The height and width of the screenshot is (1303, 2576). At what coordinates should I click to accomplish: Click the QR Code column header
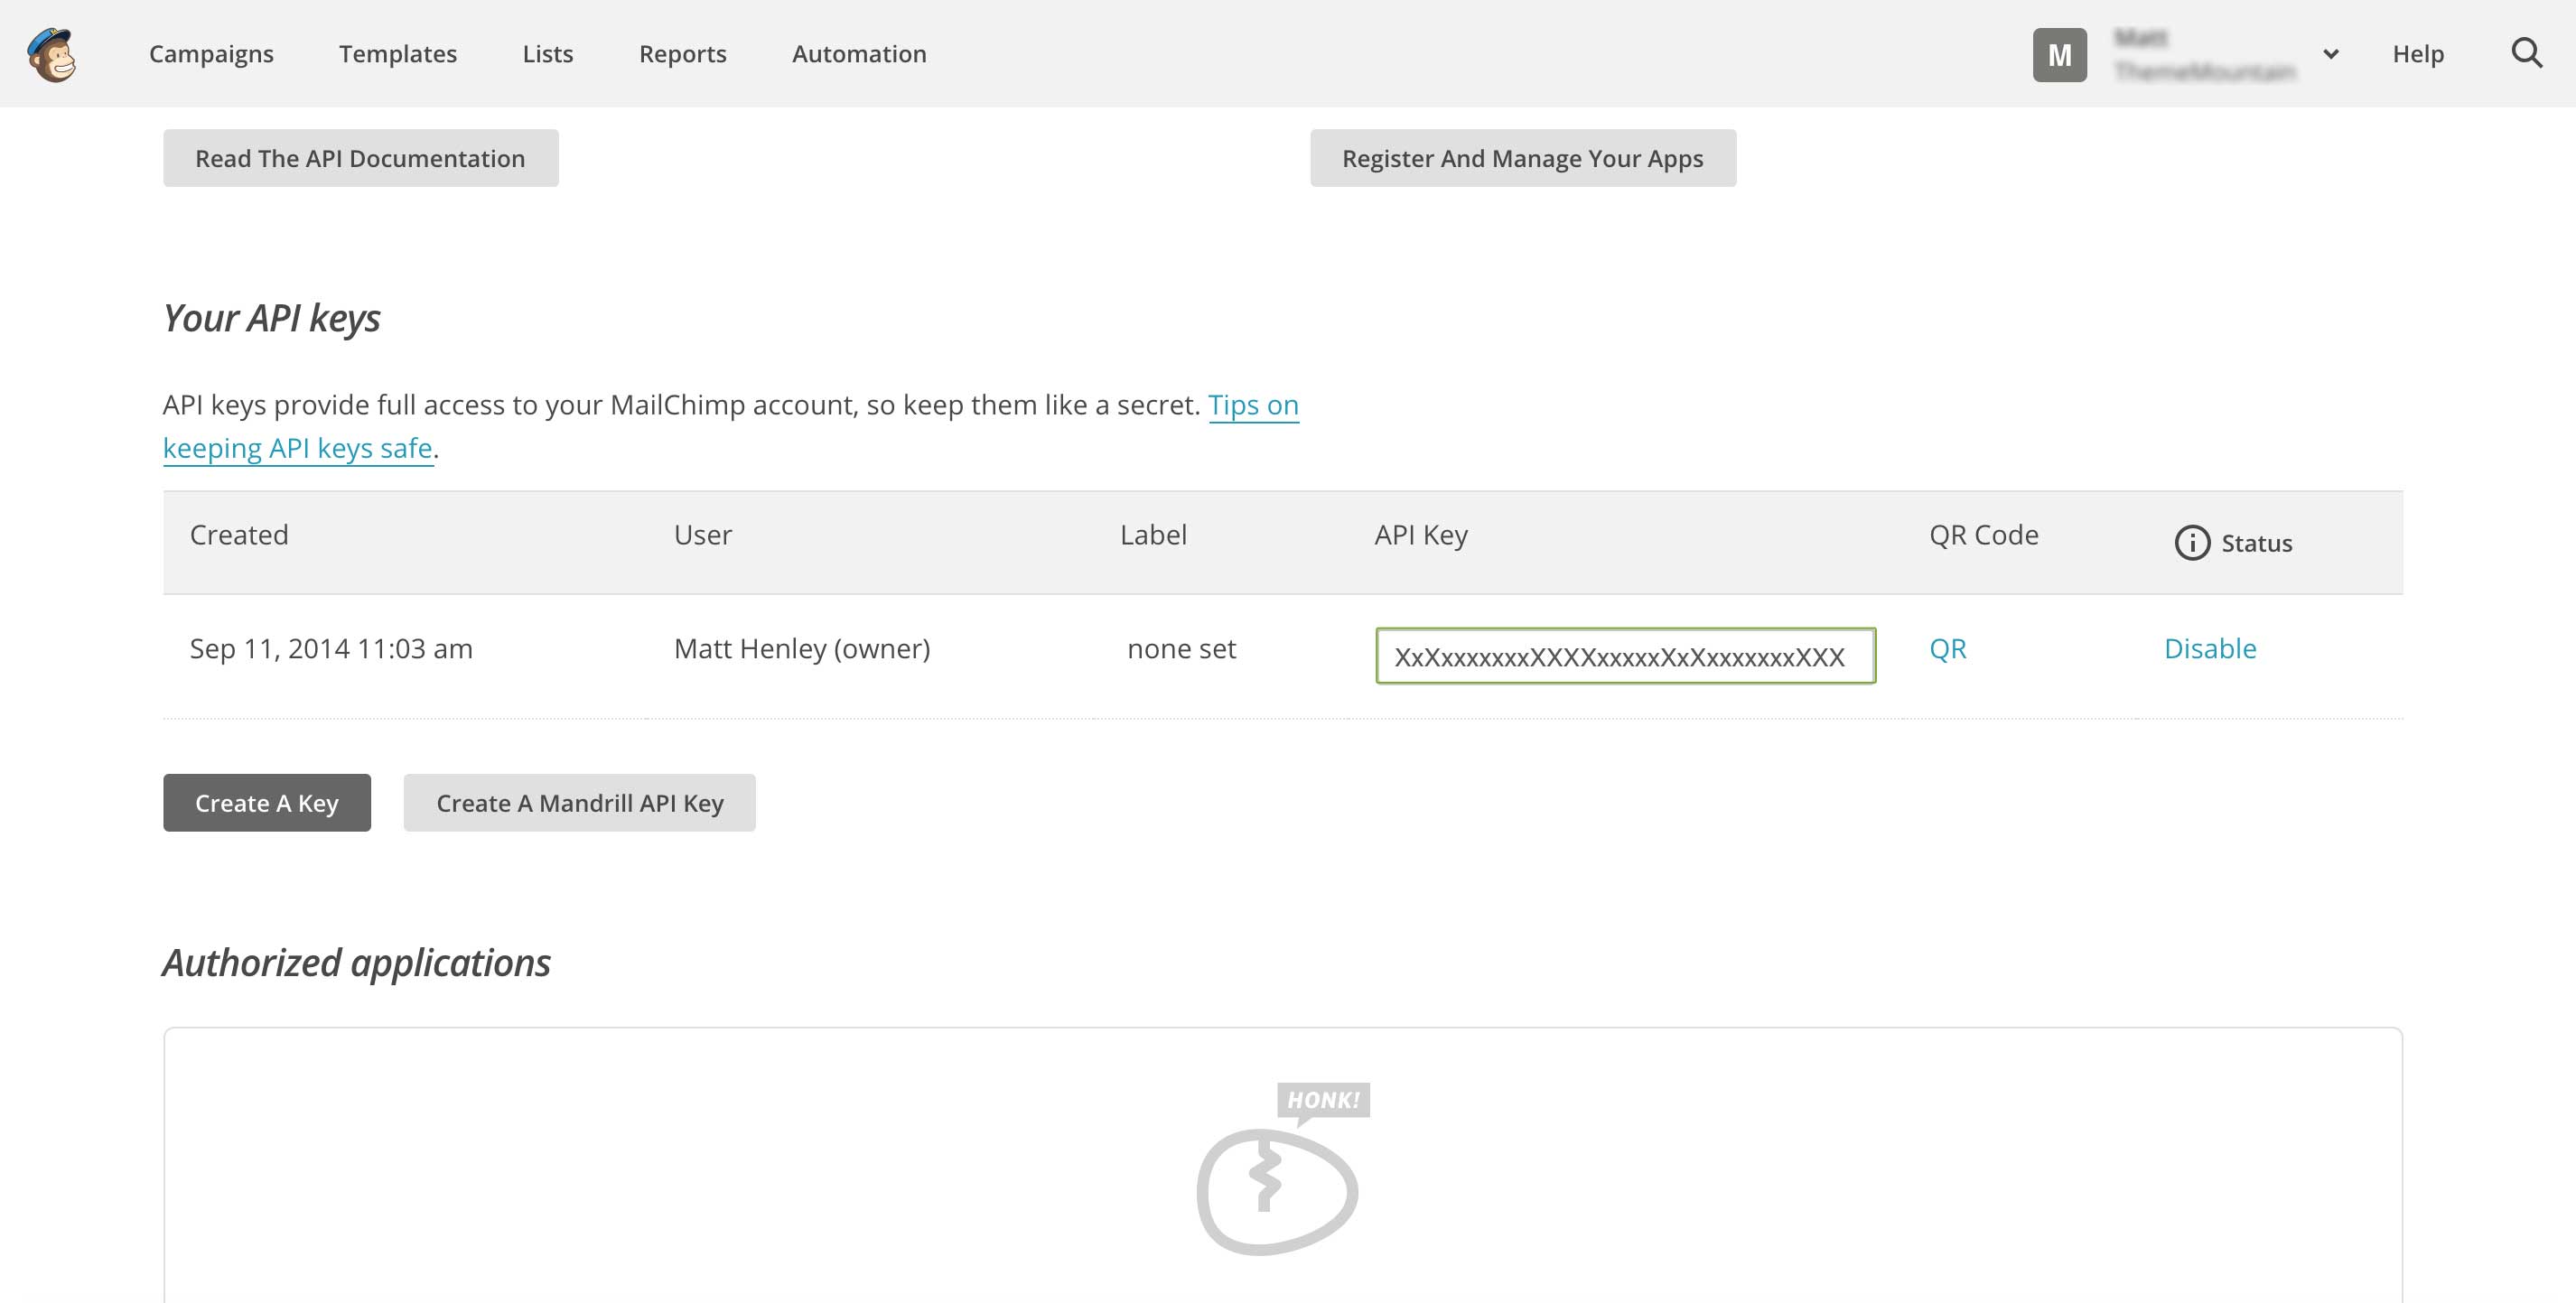tap(1984, 535)
